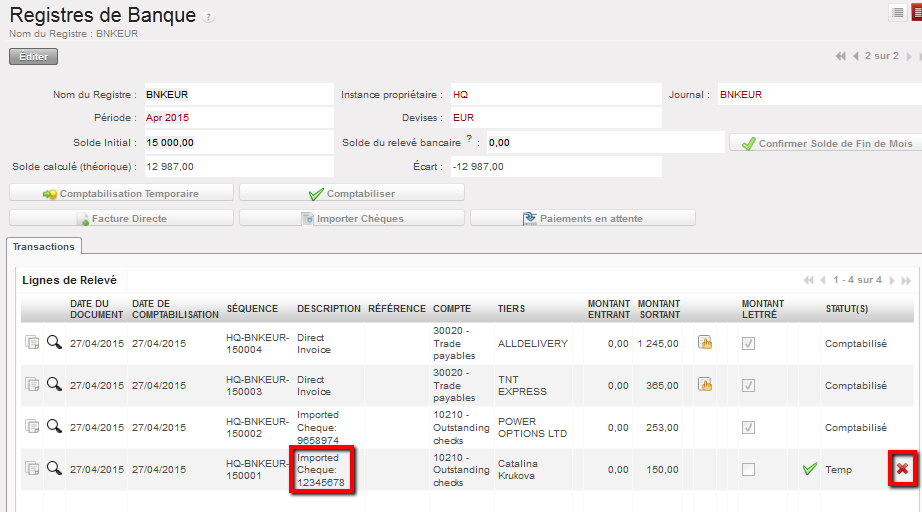The height and width of the screenshot is (512, 922).
Task: Click the help icon beside Registres de Banque
Action: [207, 18]
